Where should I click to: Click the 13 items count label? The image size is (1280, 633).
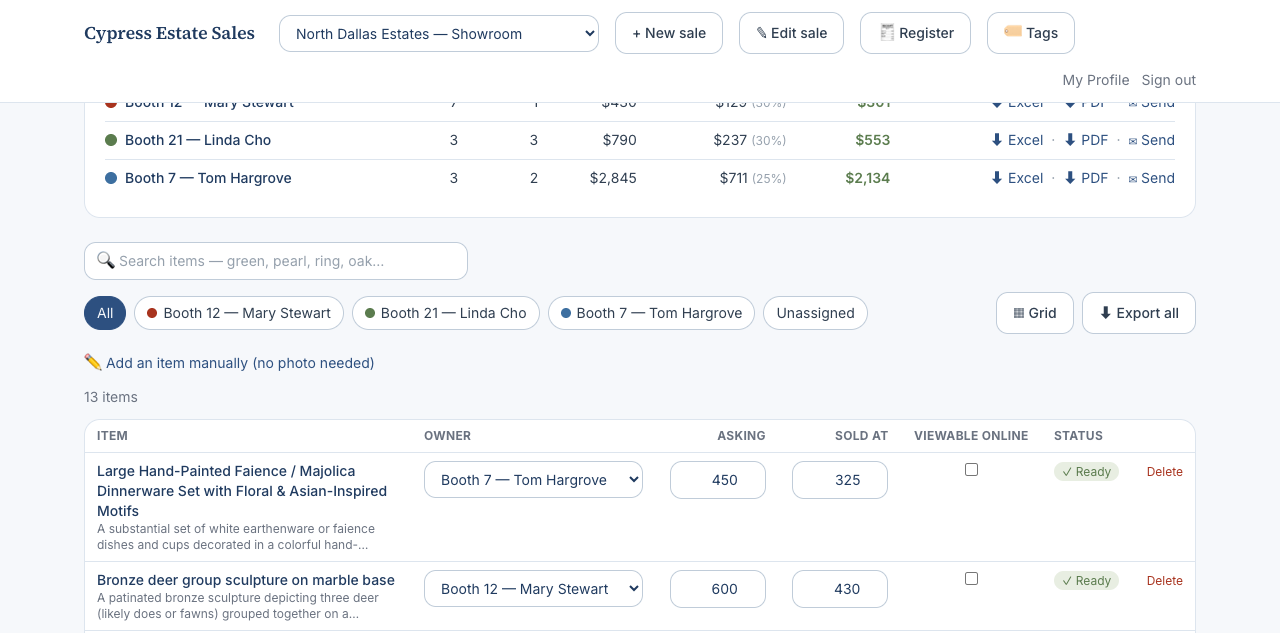coord(111,397)
